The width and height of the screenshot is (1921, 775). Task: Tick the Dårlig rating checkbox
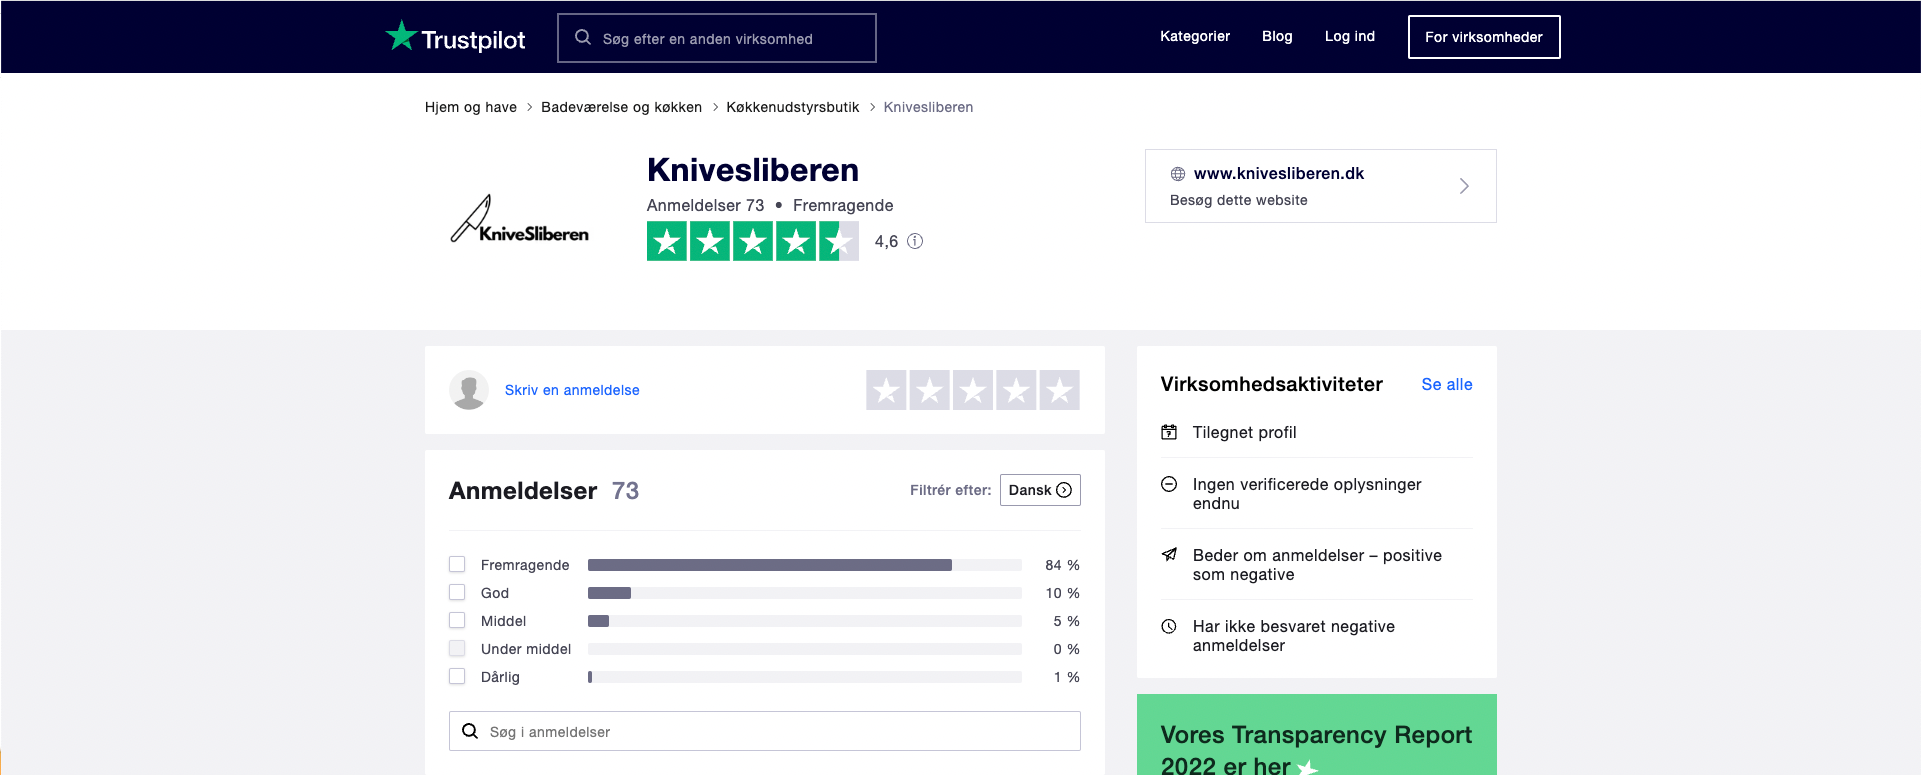pyautogui.click(x=457, y=676)
